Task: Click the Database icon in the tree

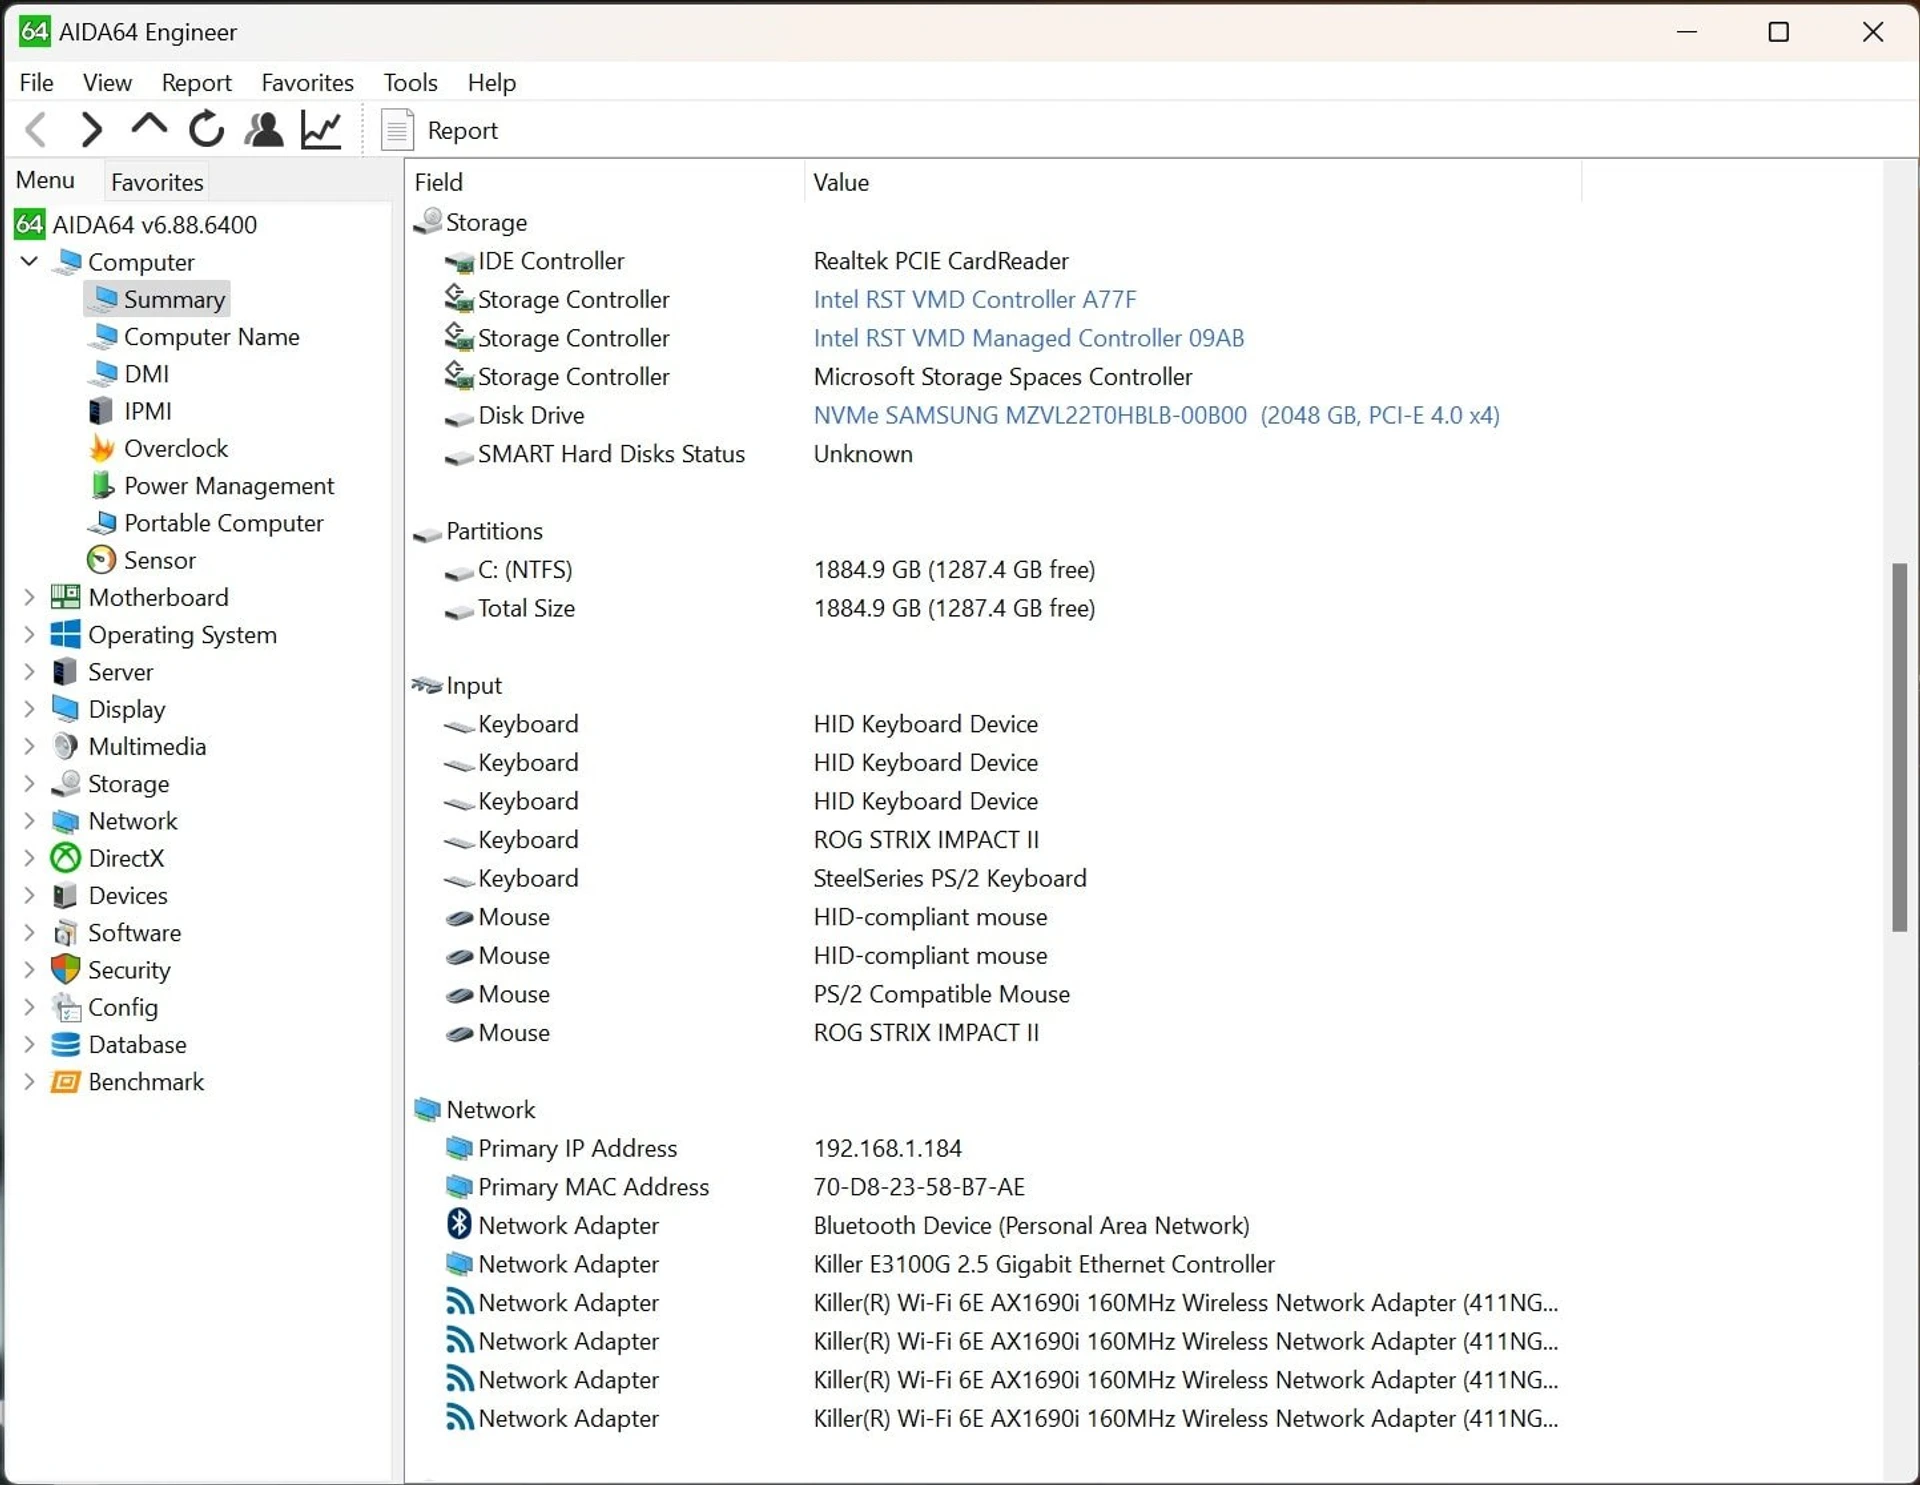Action: point(65,1044)
